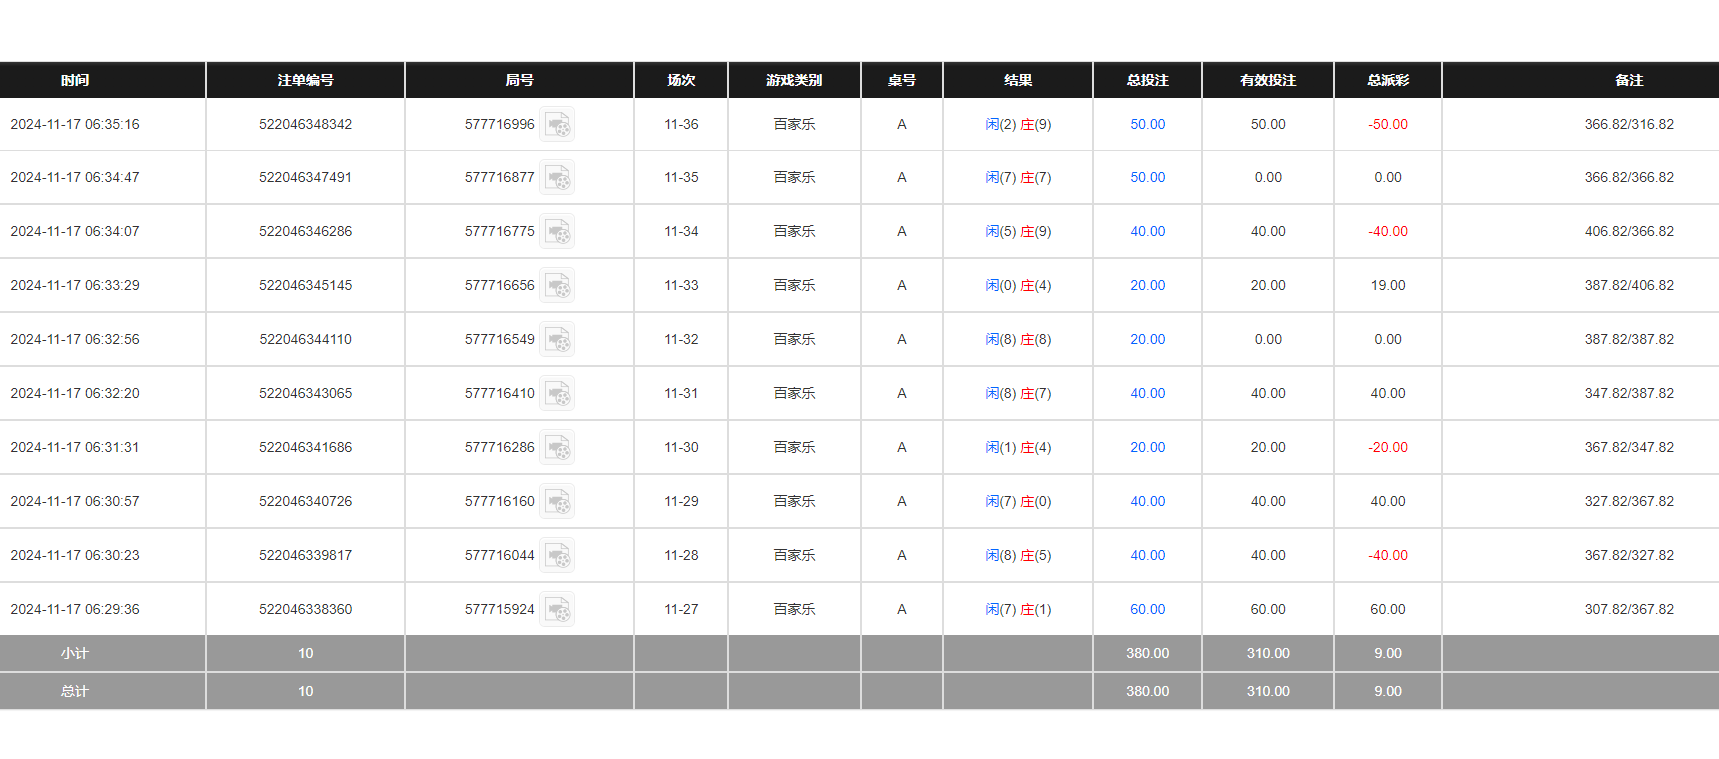Image resolution: width=1719 pixels, height=759 pixels.
Task: Open the blue 60.00 total bet link
Action: pos(1147,609)
